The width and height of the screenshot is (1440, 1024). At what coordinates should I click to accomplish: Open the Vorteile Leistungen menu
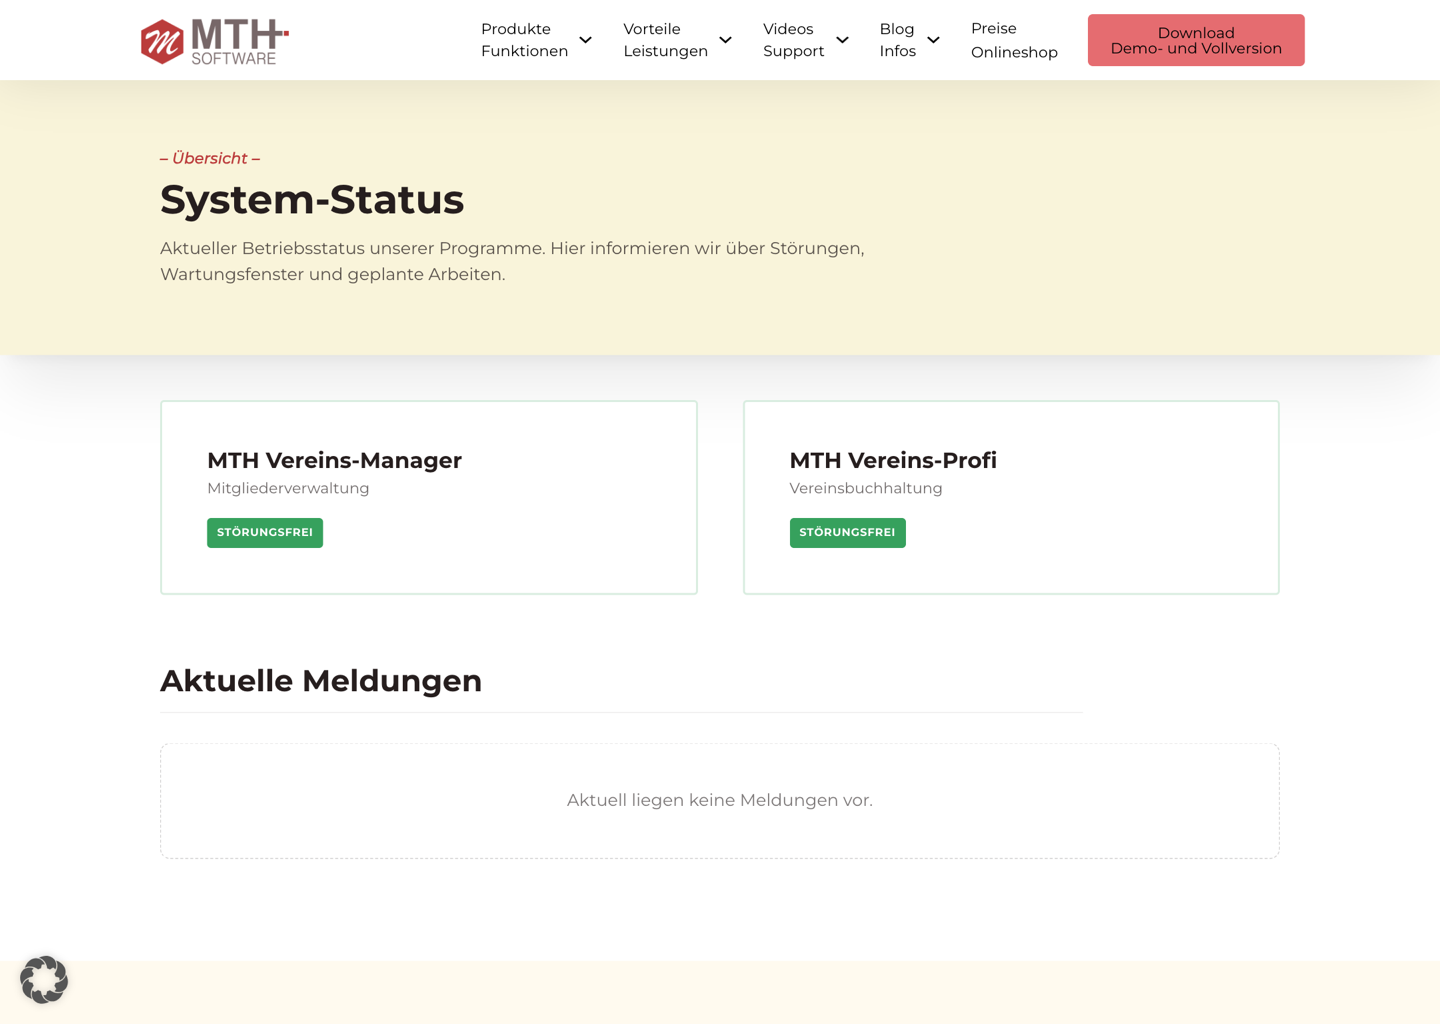coord(666,40)
